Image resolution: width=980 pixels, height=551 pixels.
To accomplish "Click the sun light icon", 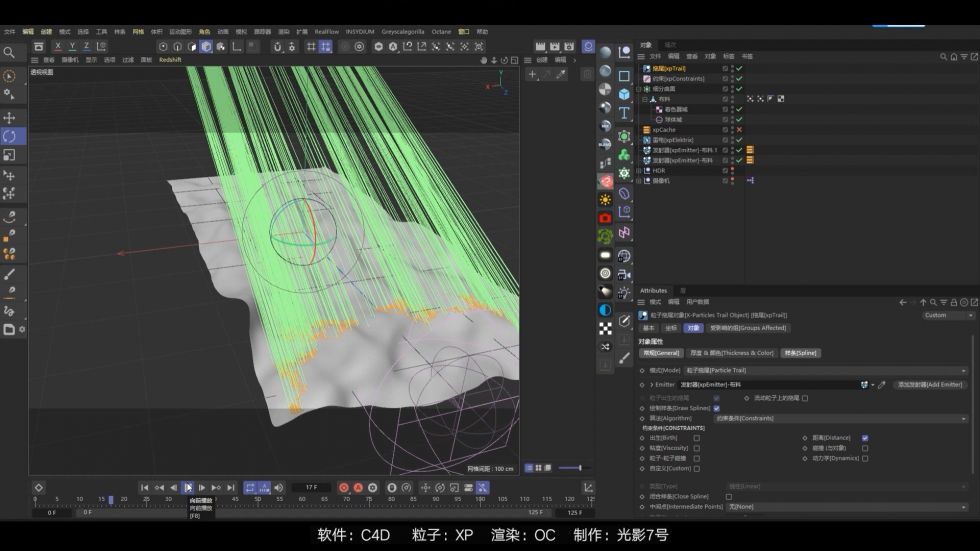I will pyautogui.click(x=605, y=199).
